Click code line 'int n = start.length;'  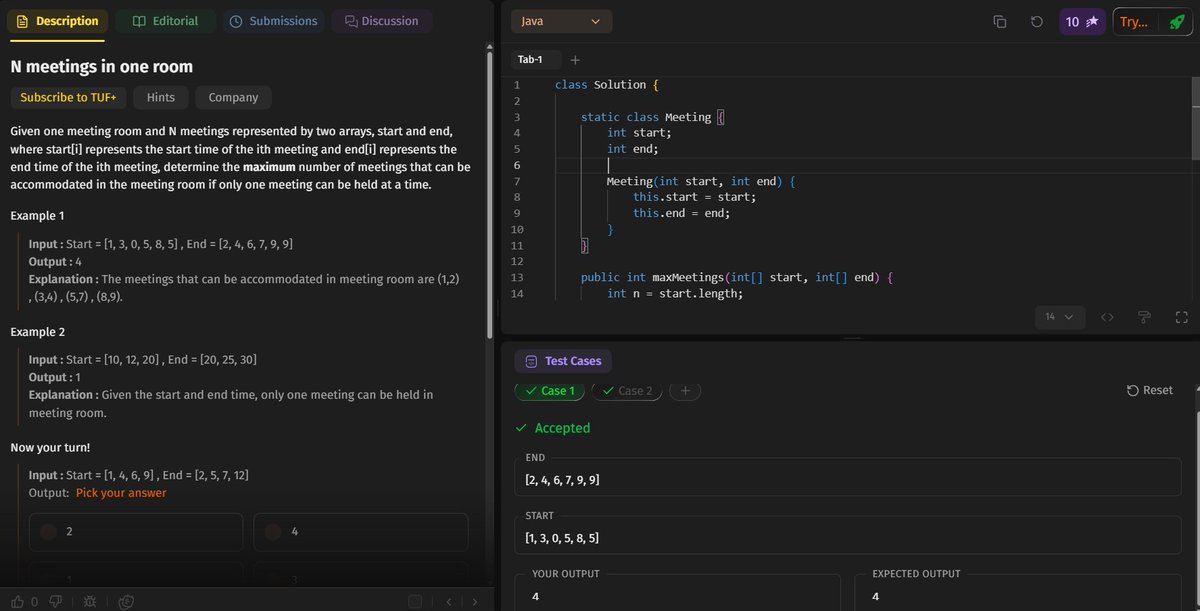(x=675, y=293)
